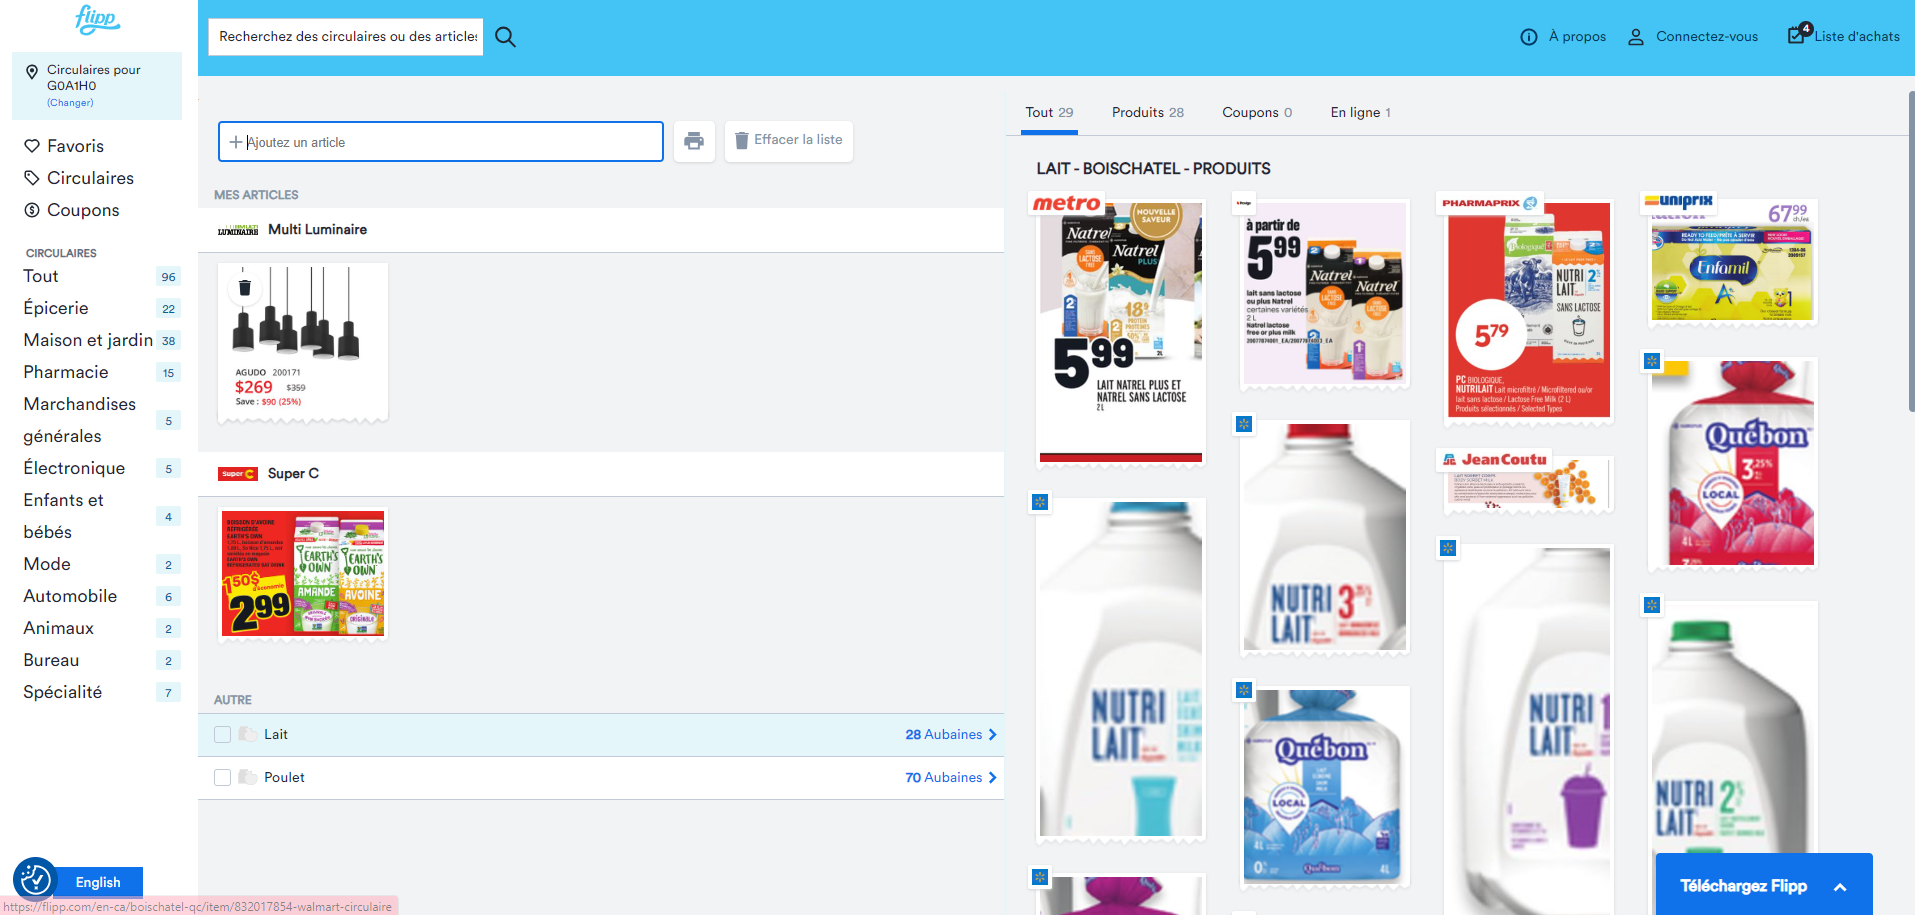This screenshot has width=1915, height=915.
Task: Click the Multi Luminaire store logo
Action: pos(238,230)
